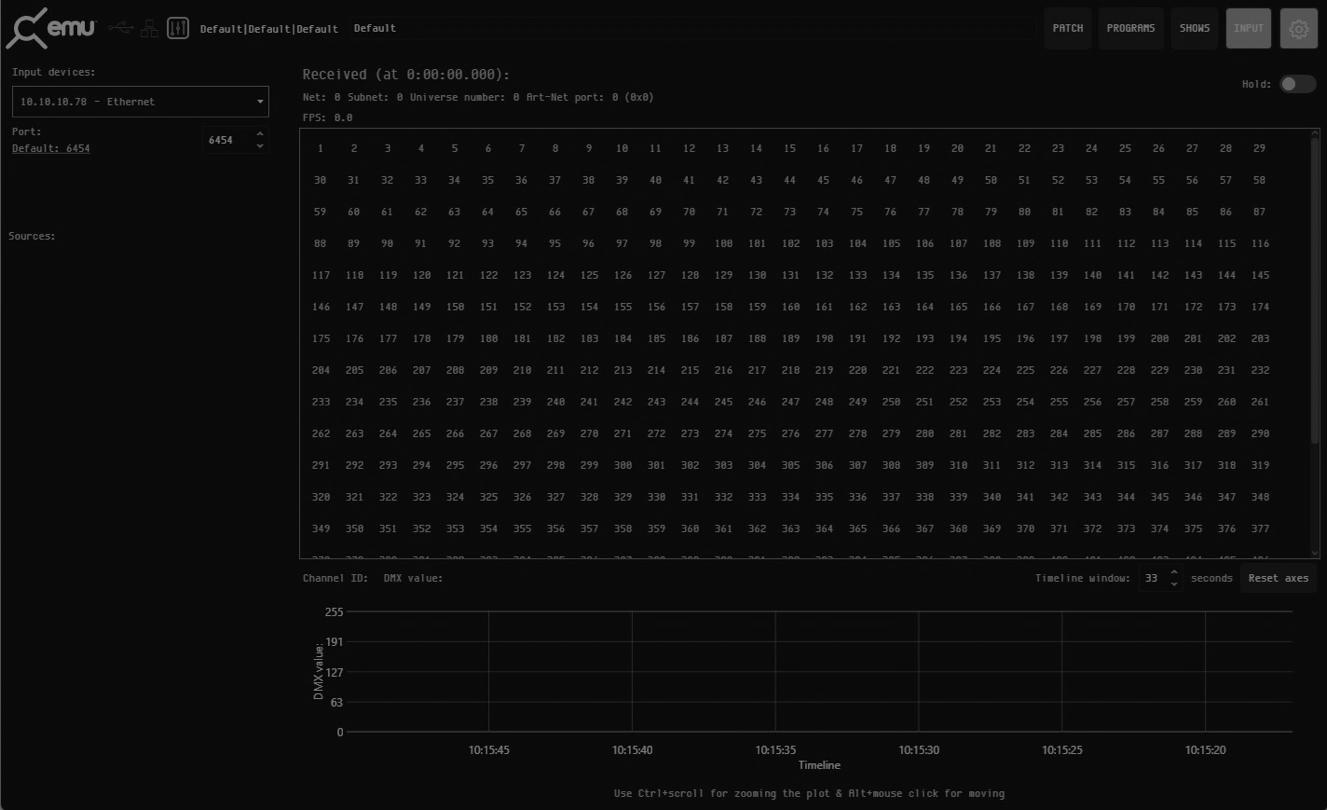The height and width of the screenshot is (810, 1327).
Task: Select DMX channel 190 cell
Action: 823,339
